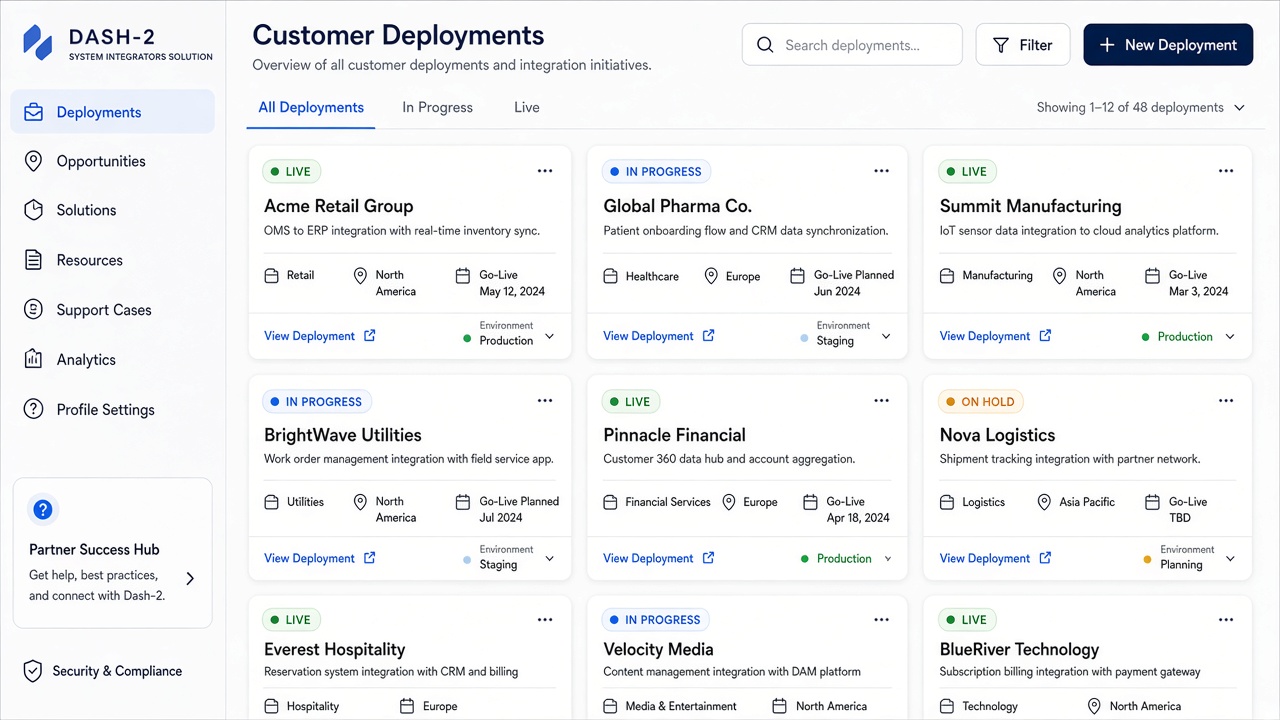This screenshot has width=1280, height=720.
Task: Open Analytics chart icon in sidebar
Action: 33,359
